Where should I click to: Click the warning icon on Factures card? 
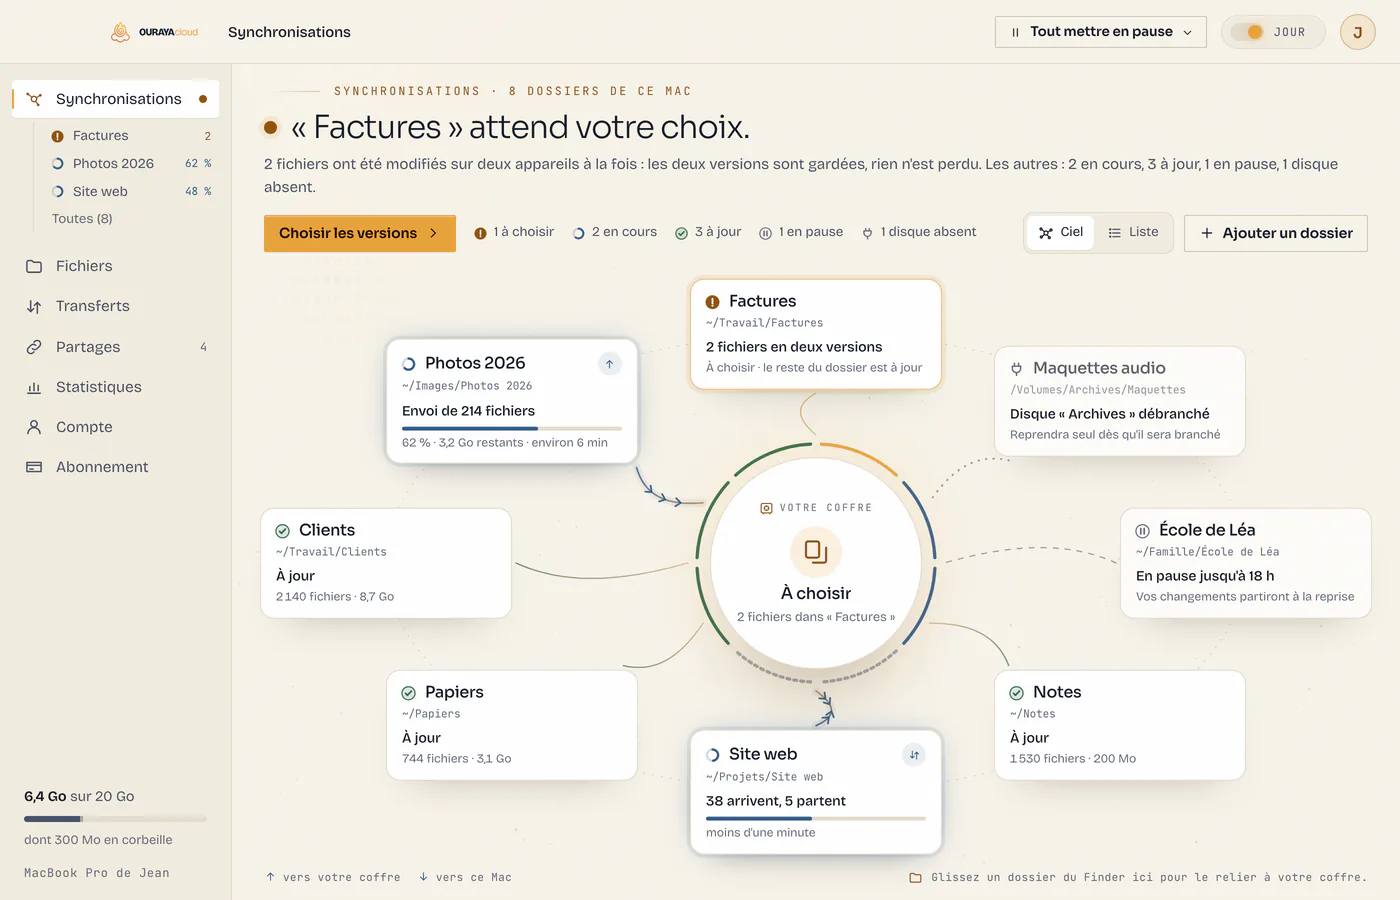[713, 302]
